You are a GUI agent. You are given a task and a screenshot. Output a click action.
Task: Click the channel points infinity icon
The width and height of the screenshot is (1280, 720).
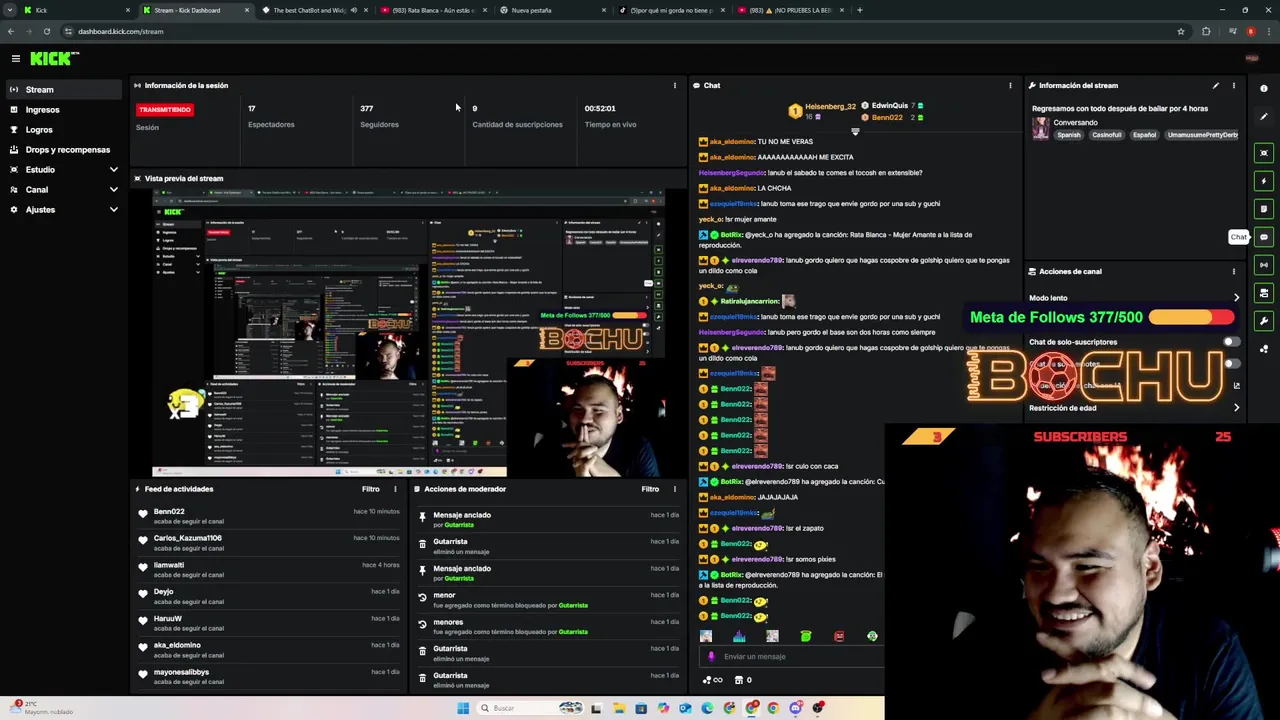pyautogui.click(x=712, y=680)
